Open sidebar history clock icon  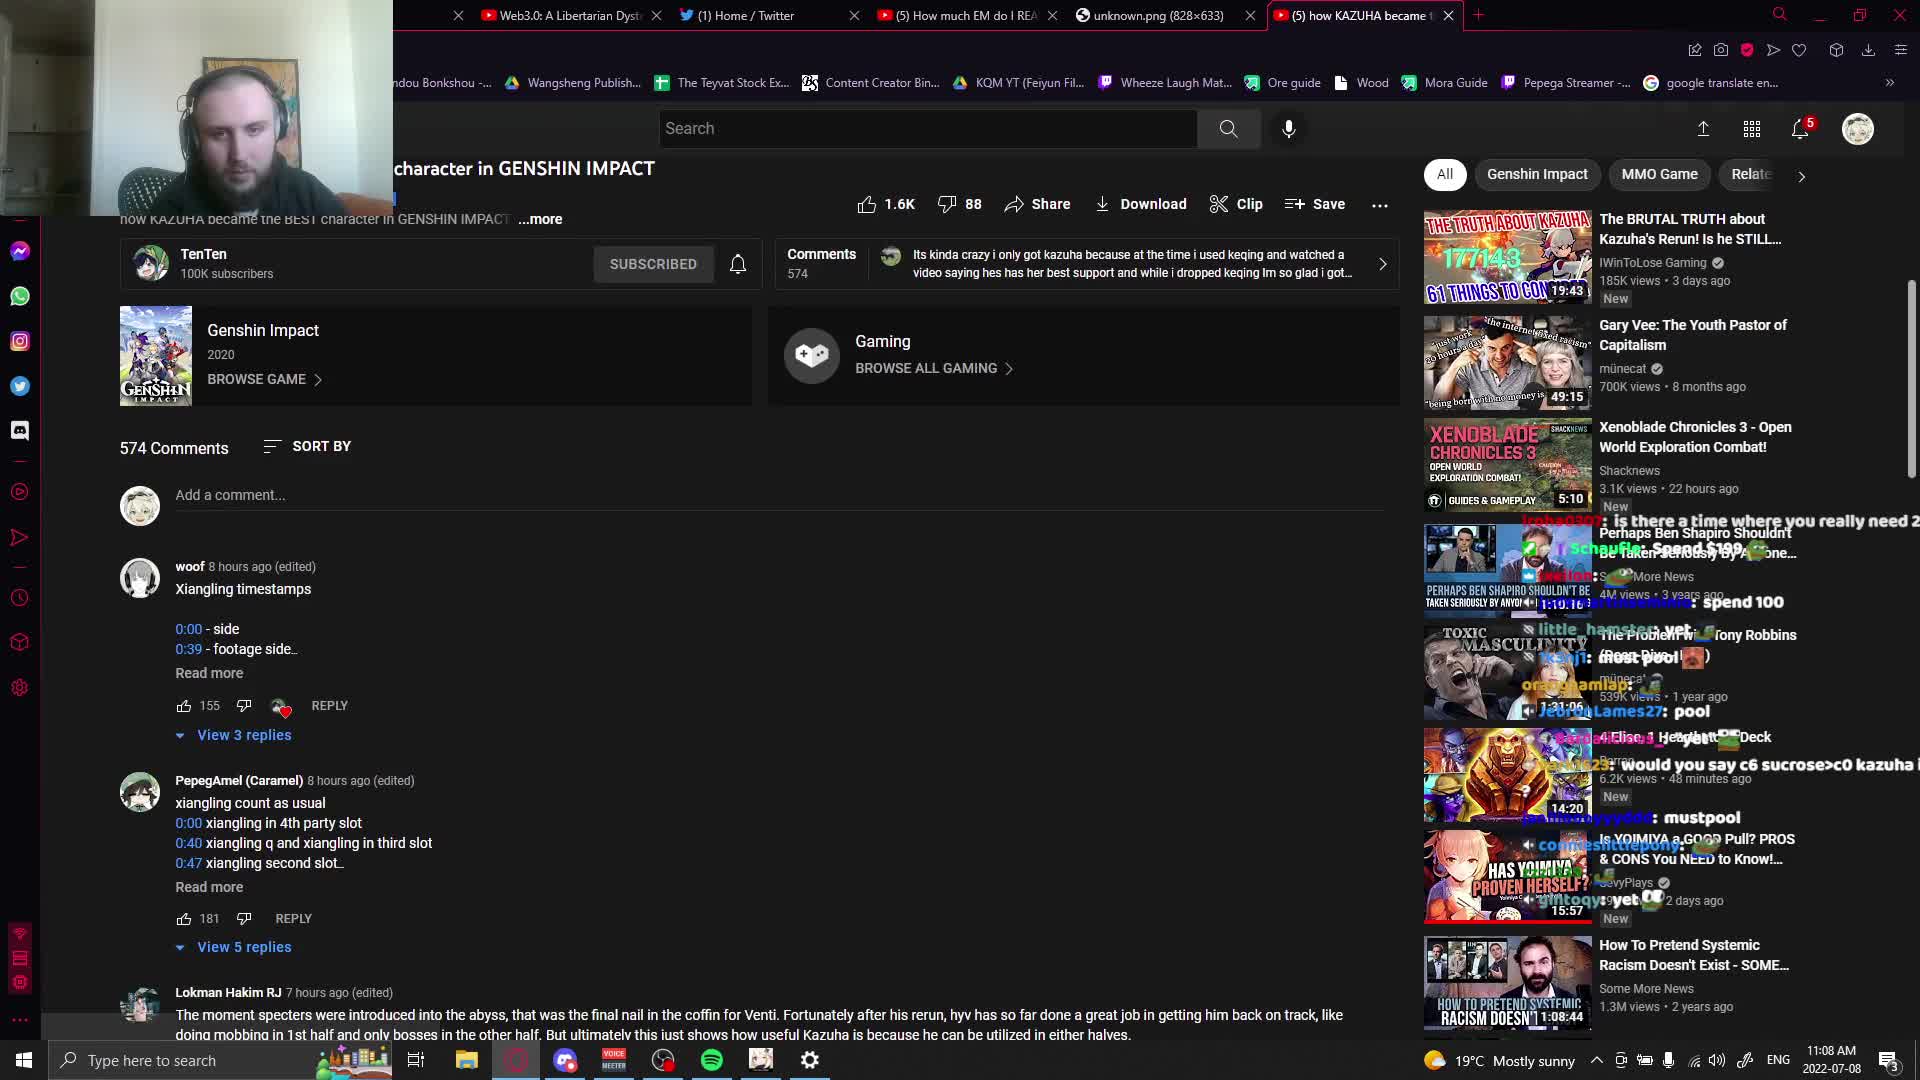click(20, 598)
